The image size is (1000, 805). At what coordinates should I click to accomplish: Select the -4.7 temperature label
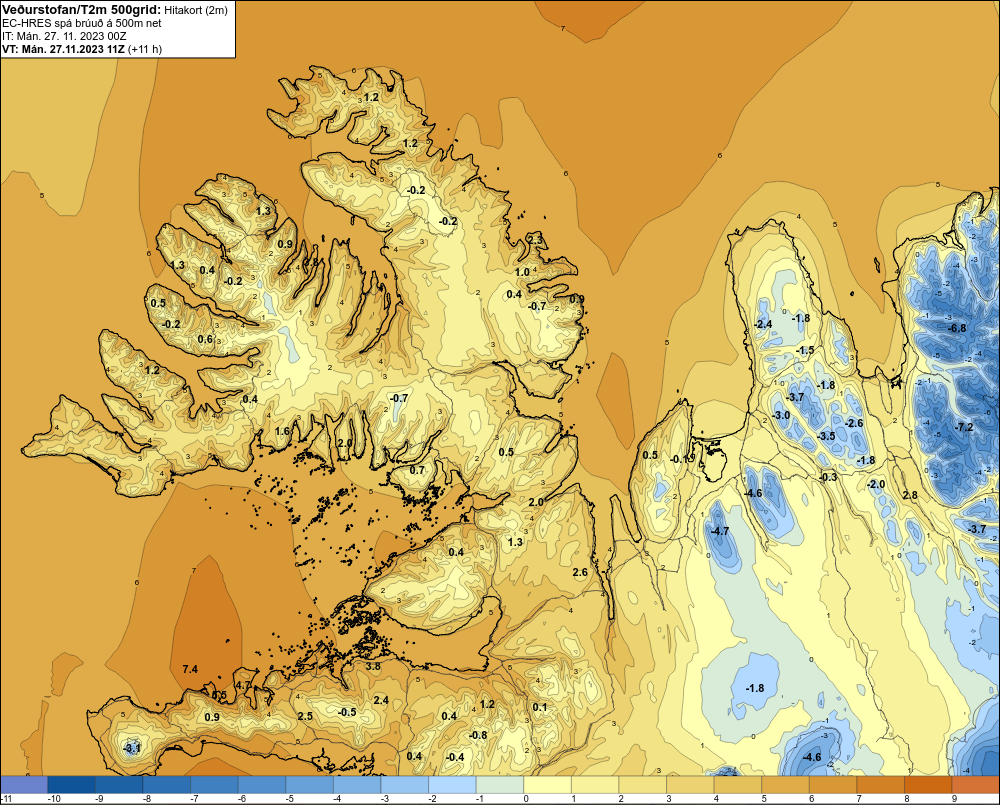tap(719, 531)
